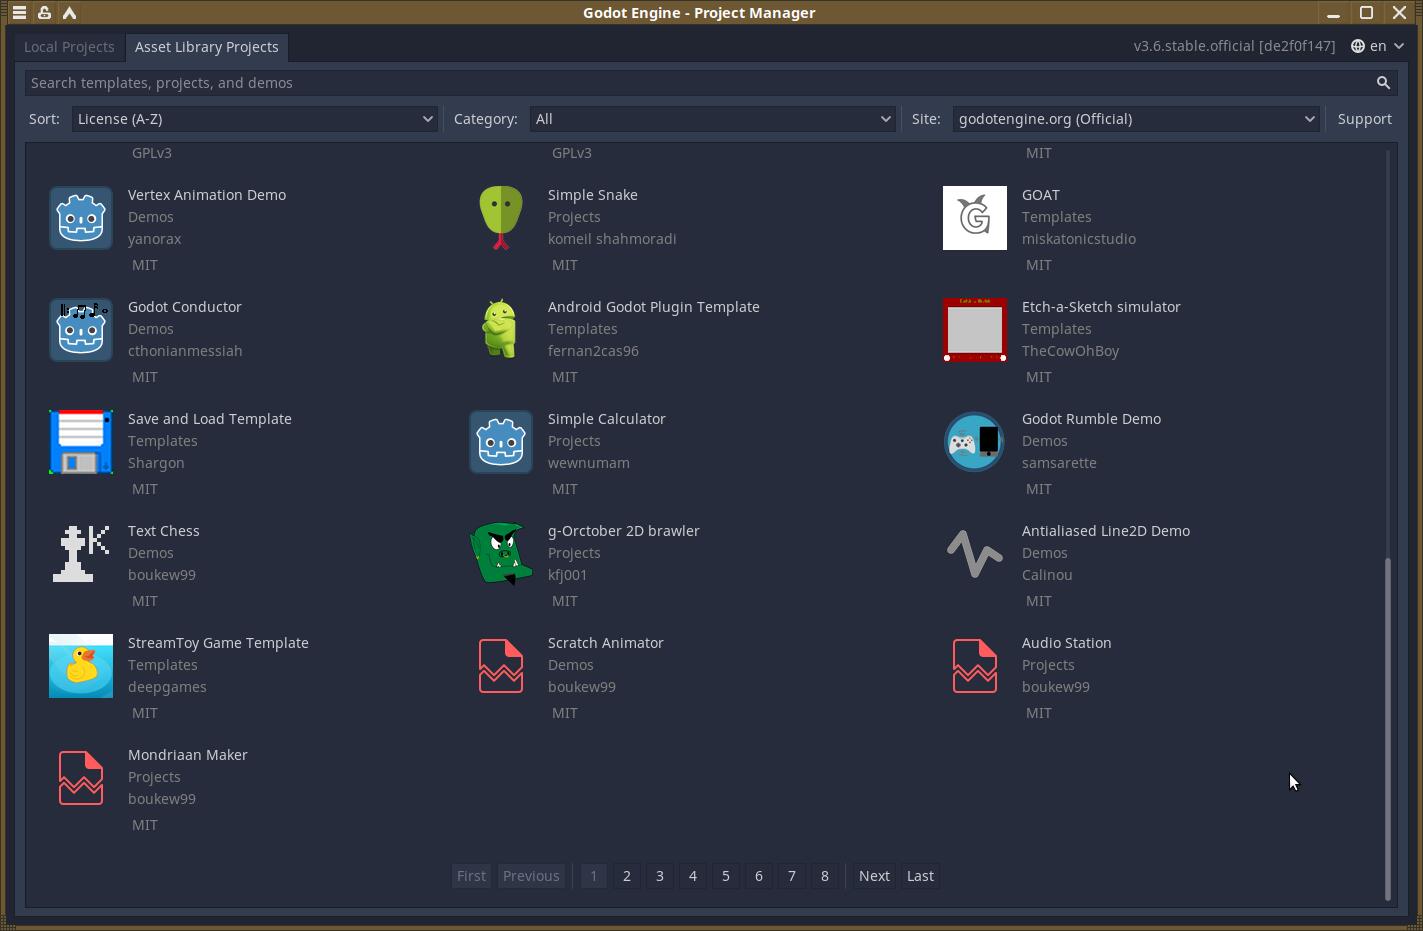Click the vertical scrollbar of the asset list
Screen dimensions: 1423x931
tap(1387, 728)
